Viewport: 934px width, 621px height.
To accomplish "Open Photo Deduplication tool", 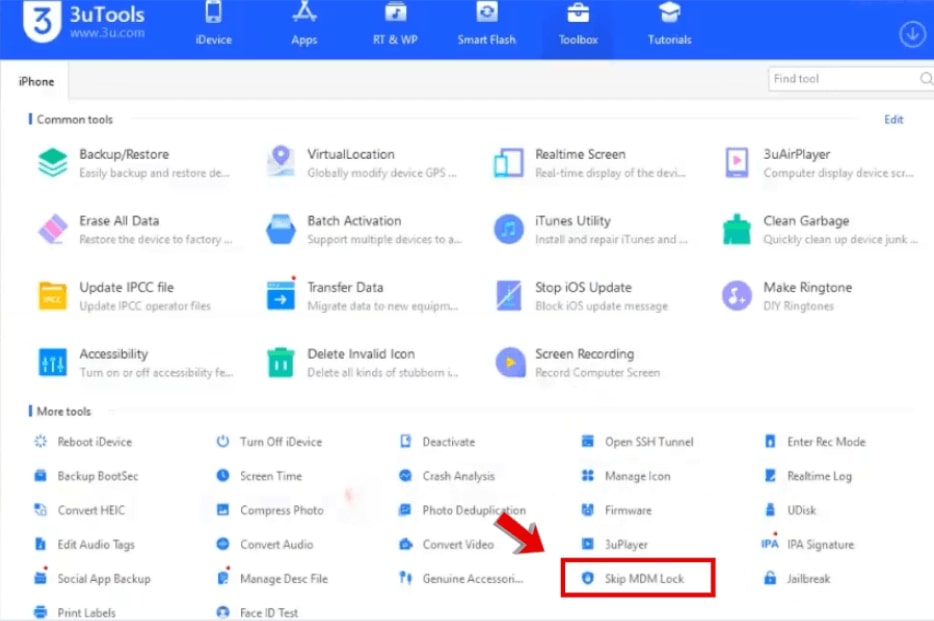I will [462, 510].
